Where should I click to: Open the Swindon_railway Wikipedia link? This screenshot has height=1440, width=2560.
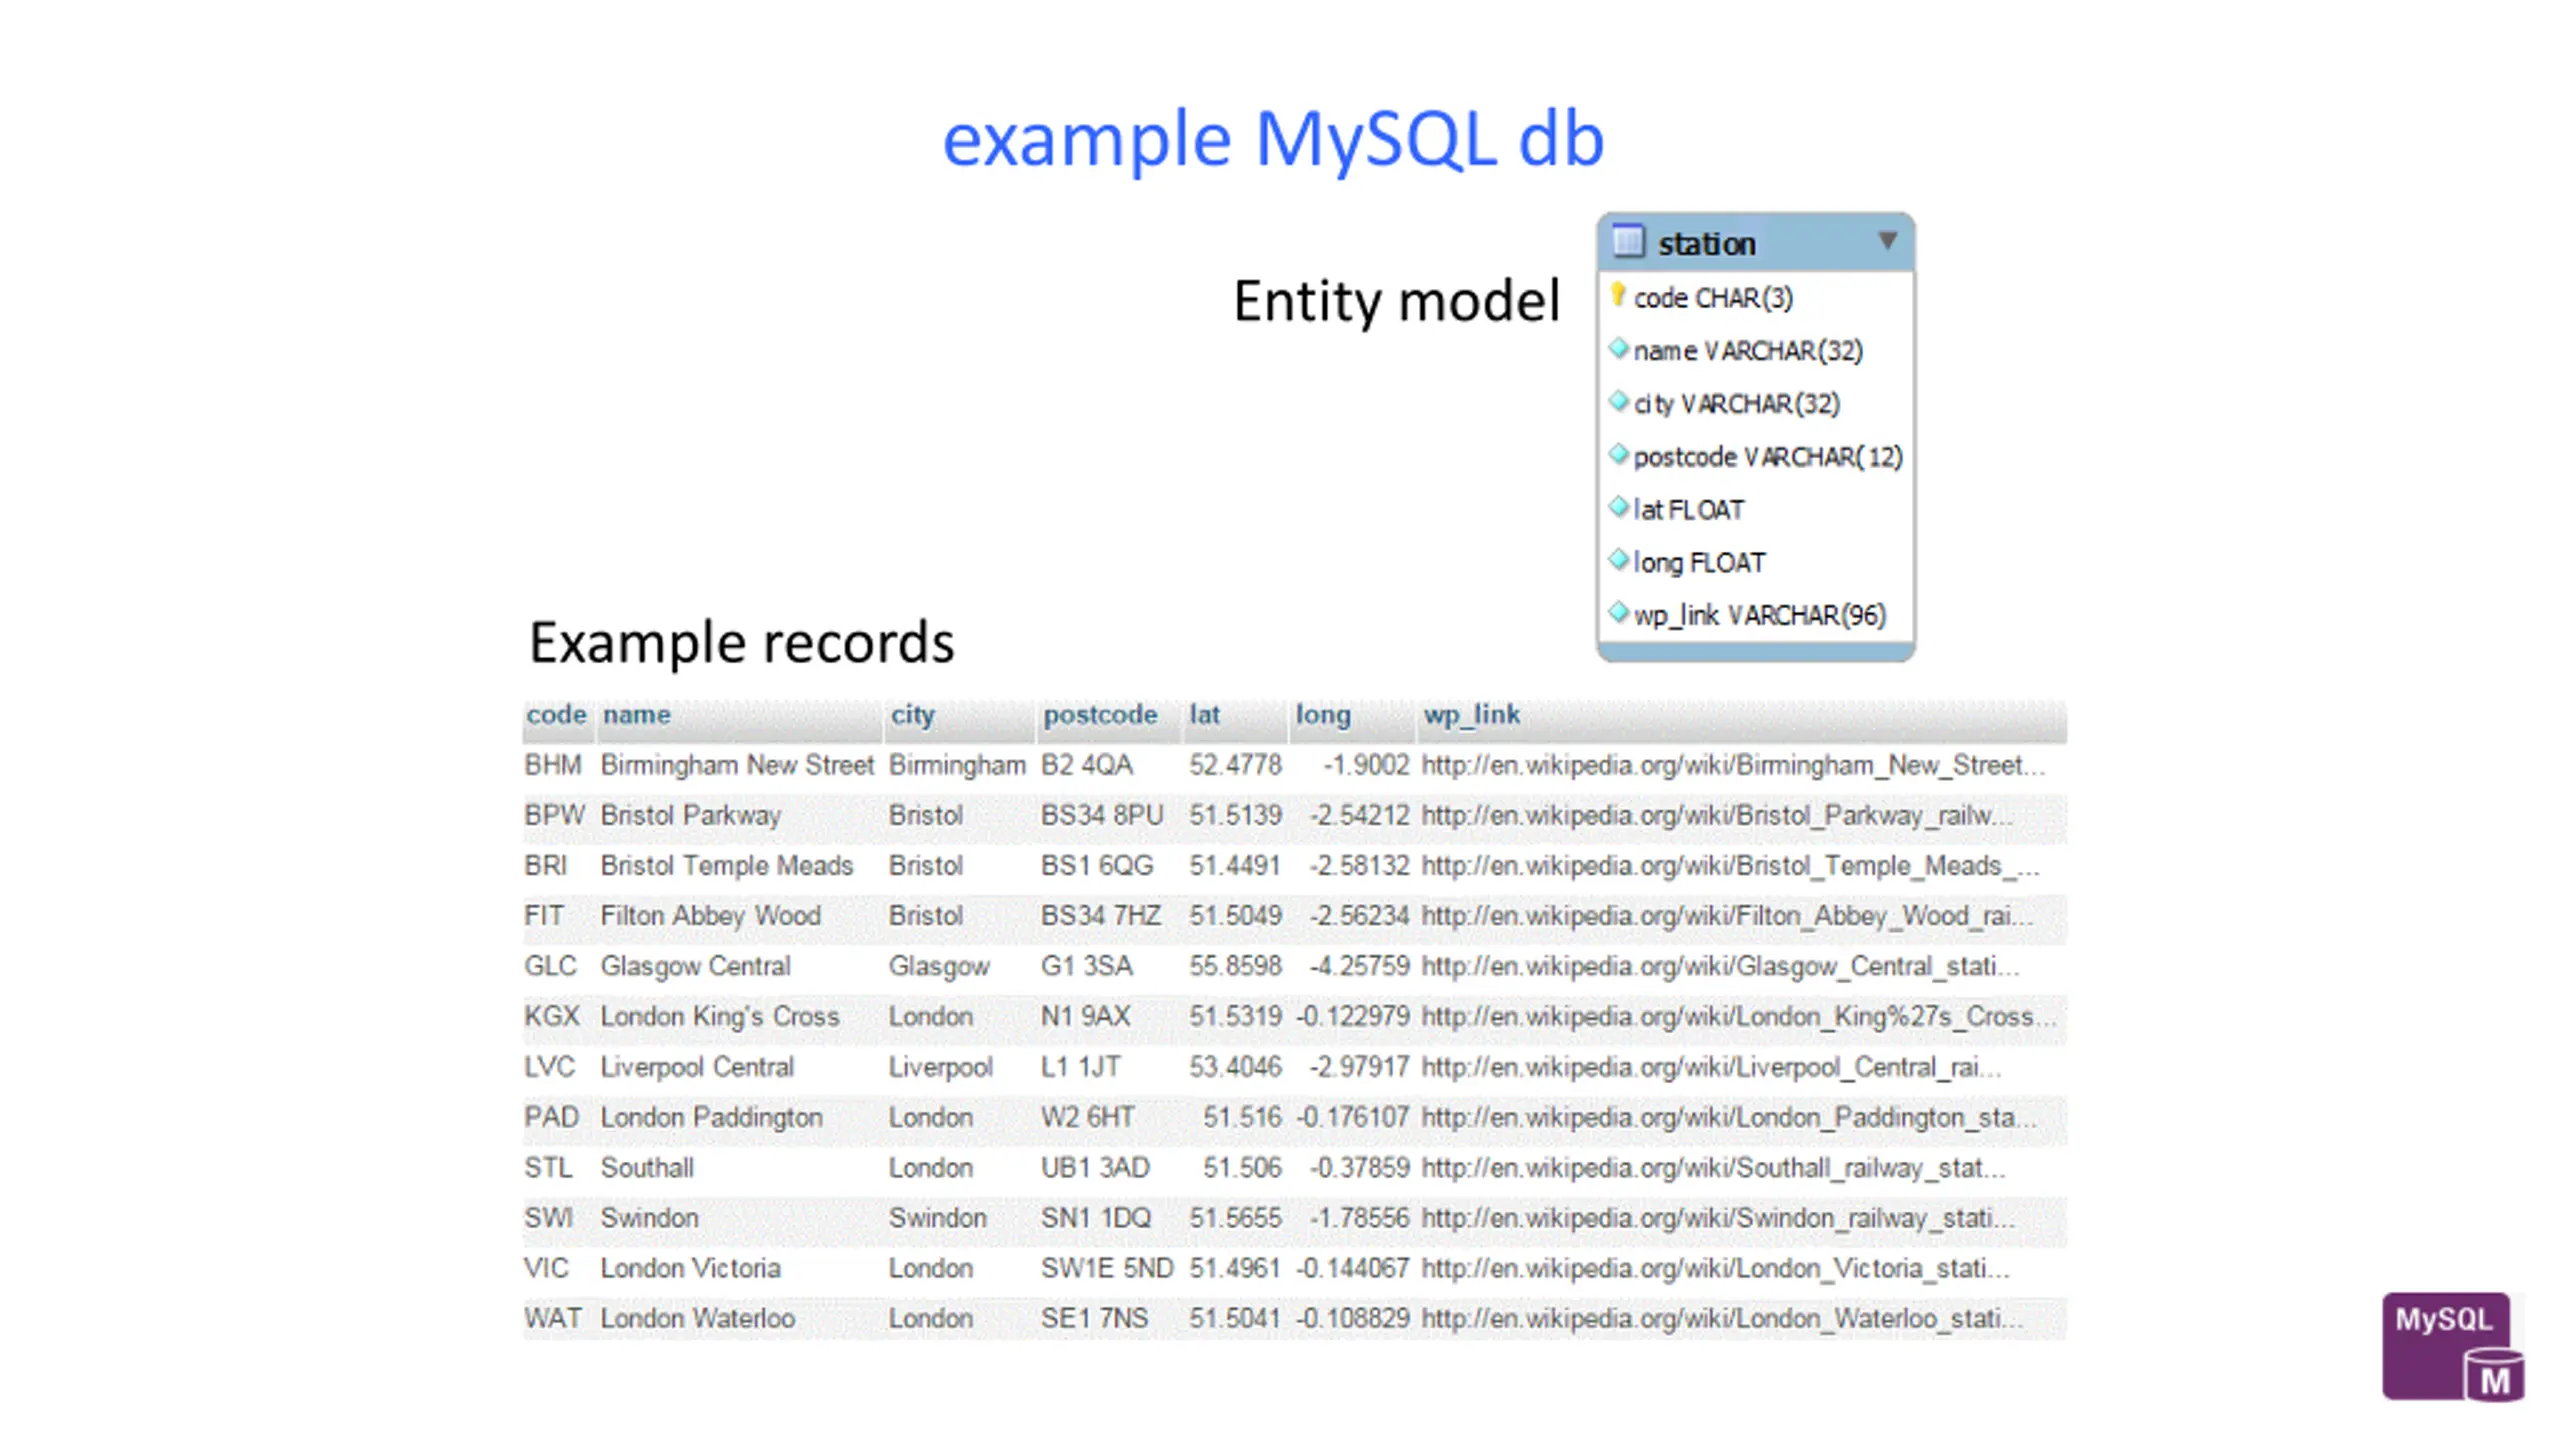point(1718,1219)
